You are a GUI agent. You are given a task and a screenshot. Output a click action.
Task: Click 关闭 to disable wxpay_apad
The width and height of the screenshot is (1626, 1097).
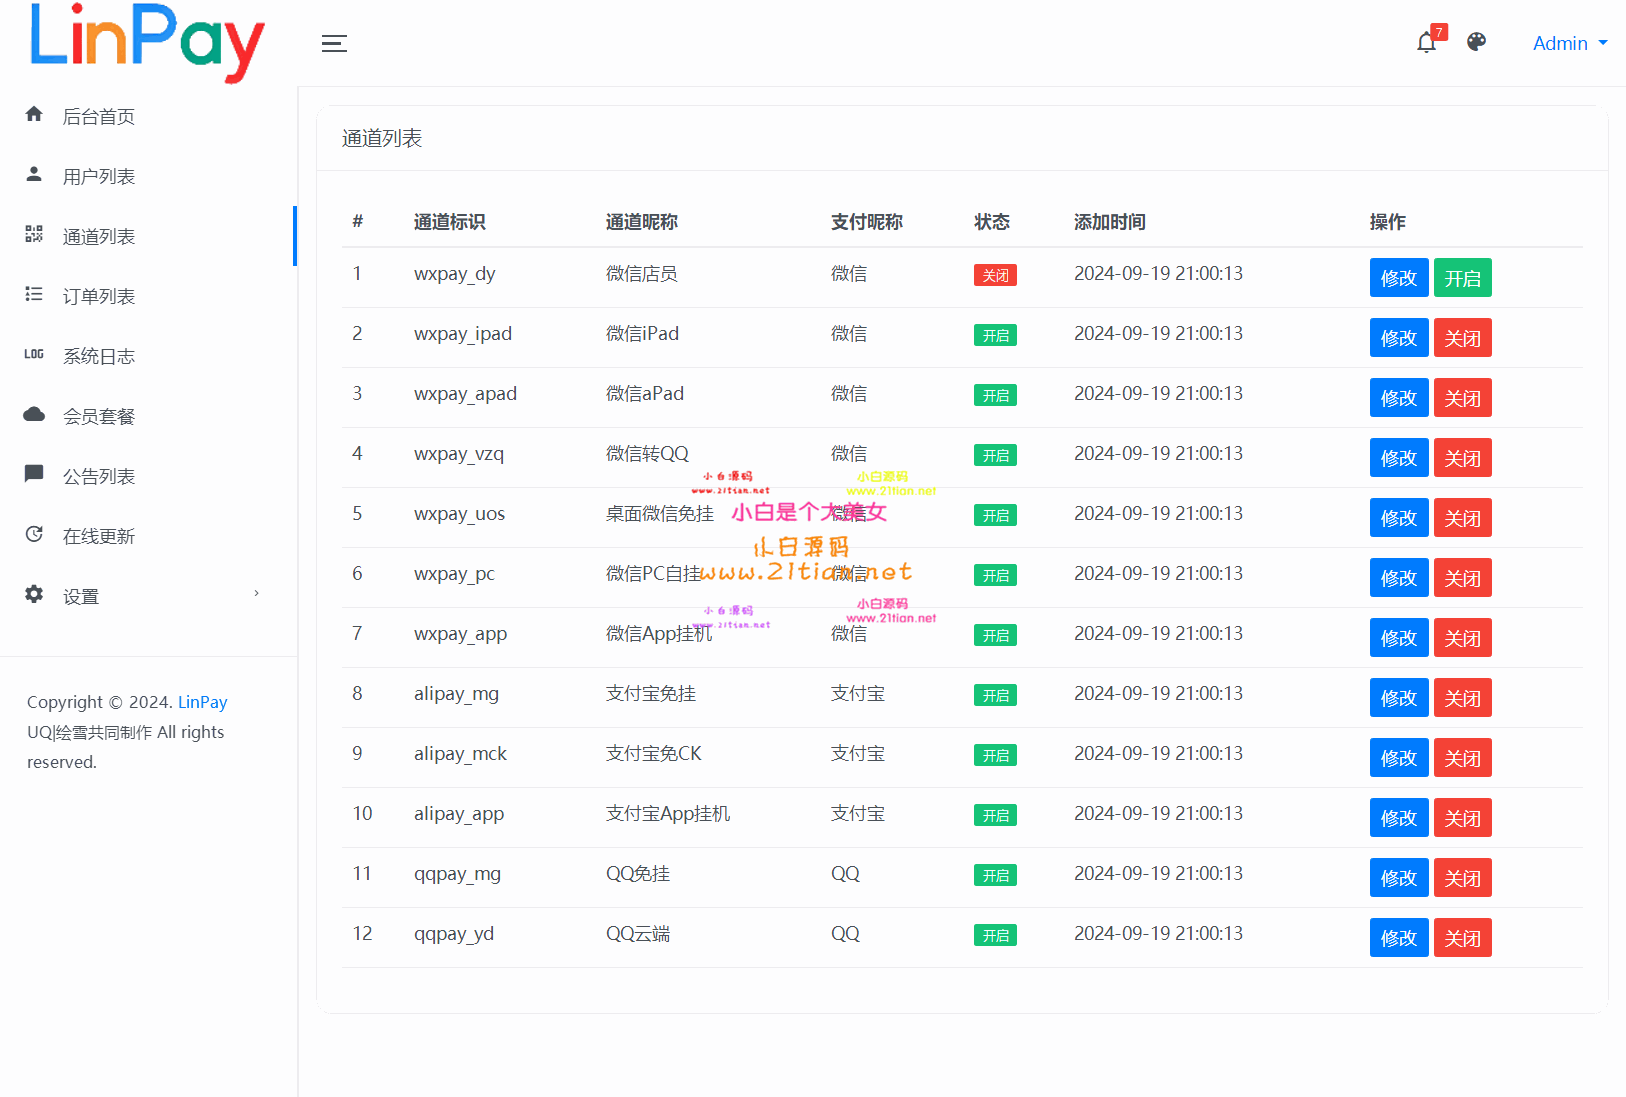[1462, 398]
